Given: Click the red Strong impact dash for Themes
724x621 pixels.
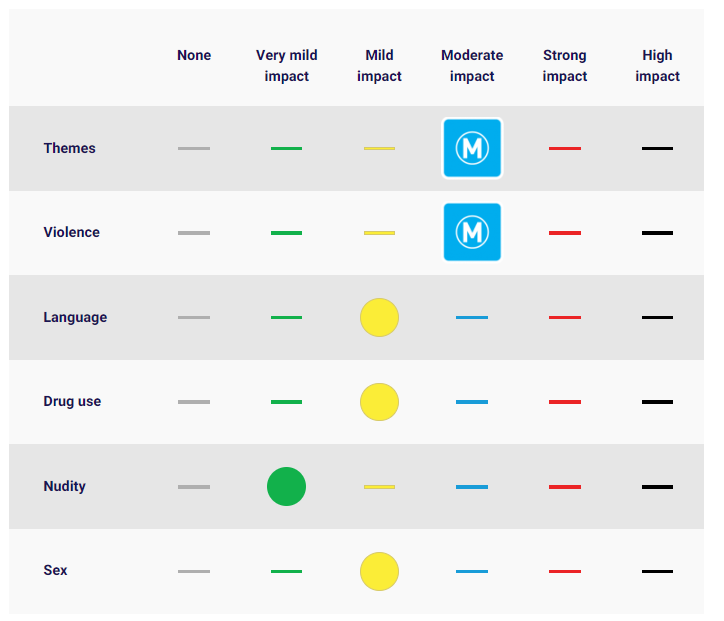Looking at the screenshot, I should [564, 148].
